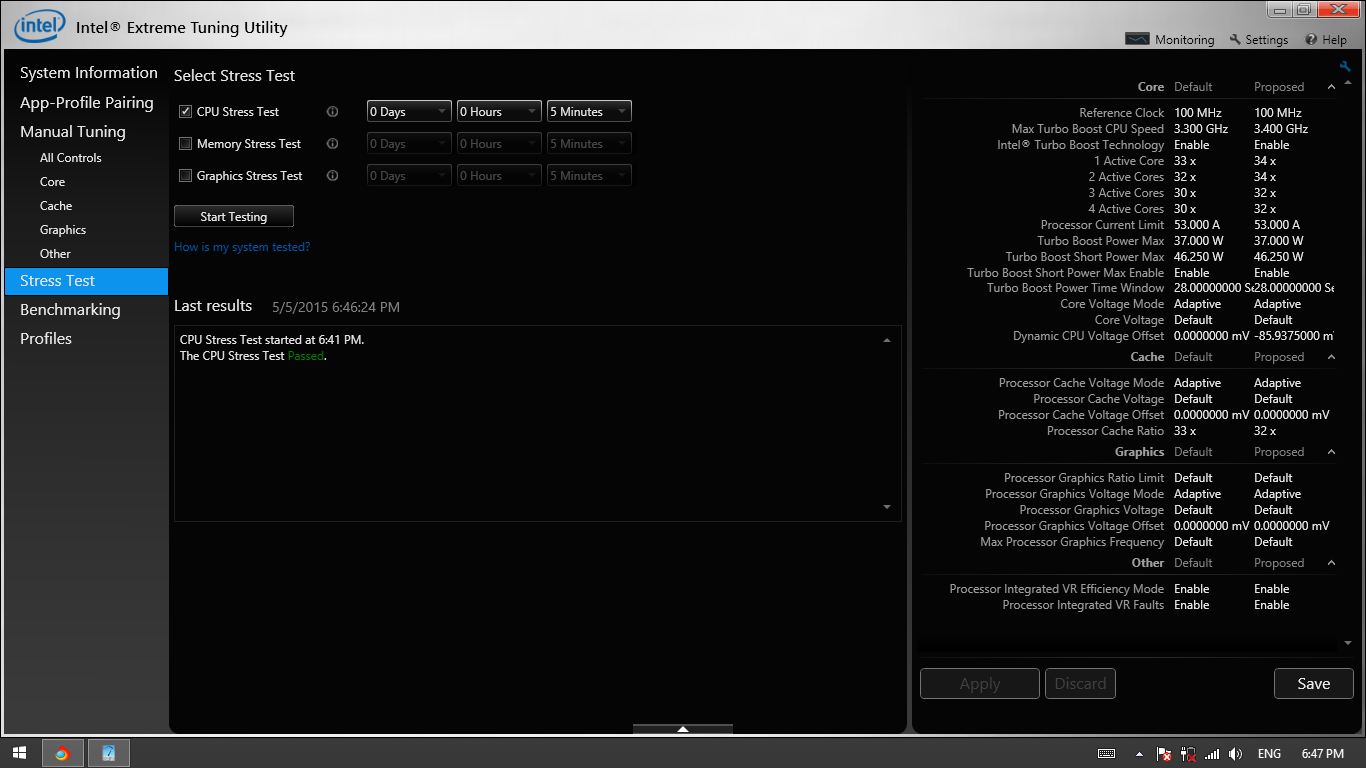Click the info icon beside Memory Stress Test
This screenshot has height=768, width=1366.
point(333,144)
